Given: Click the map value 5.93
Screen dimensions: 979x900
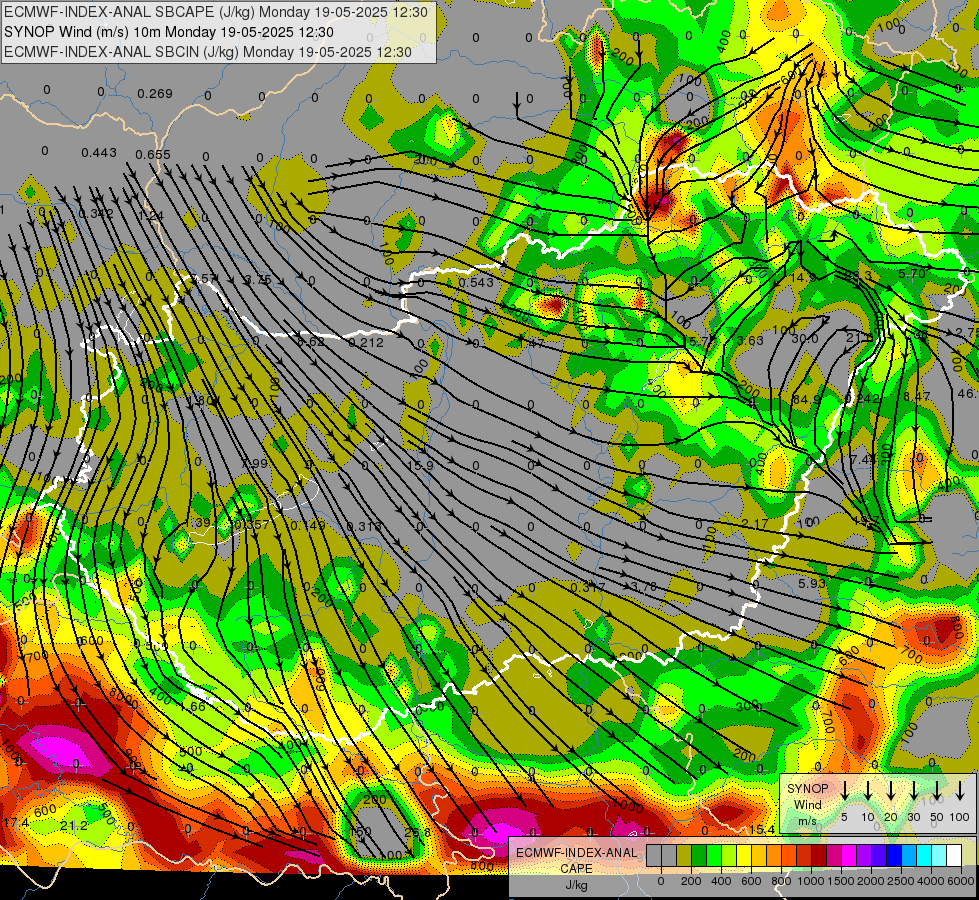Looking at the screenshot, I should [812, 583].
